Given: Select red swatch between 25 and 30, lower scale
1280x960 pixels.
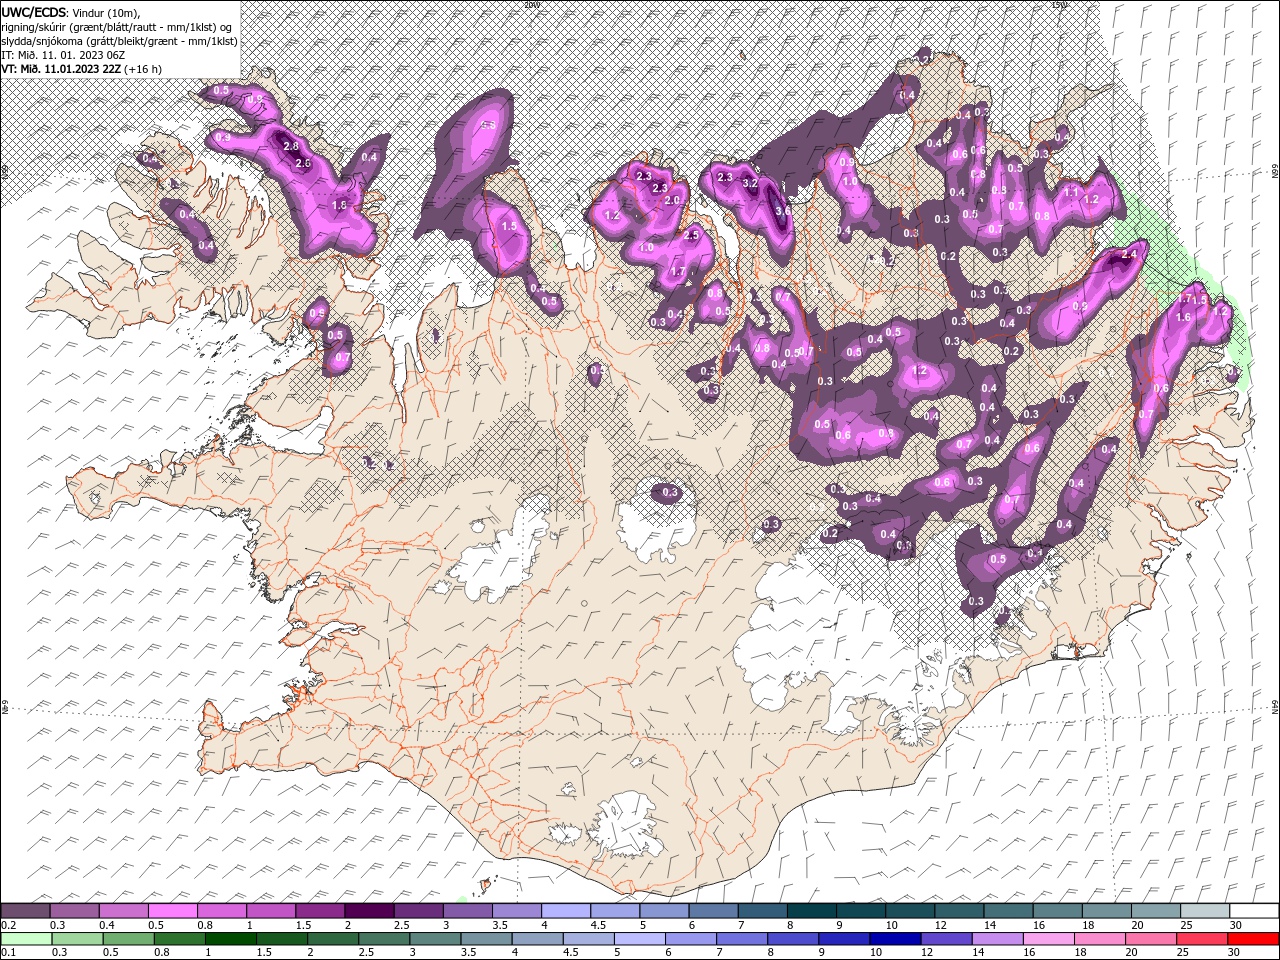Looking at the screenshot, I should tap(1202, 939).
